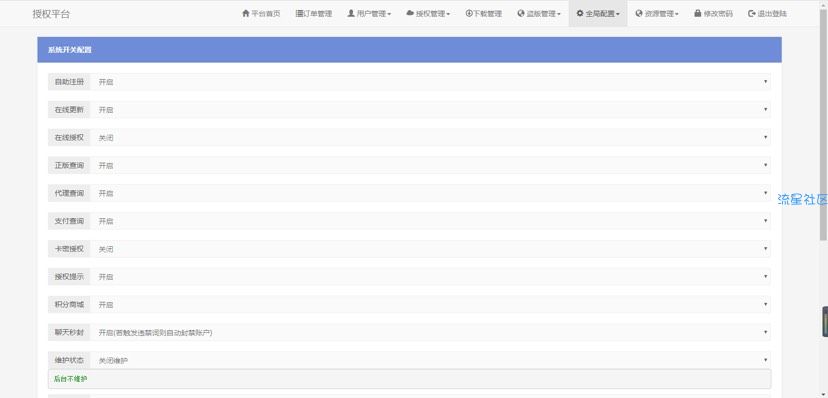Click the 授权平台 brand link
The width and height of the screenshot is (828, 398).
tap(51, 14)
